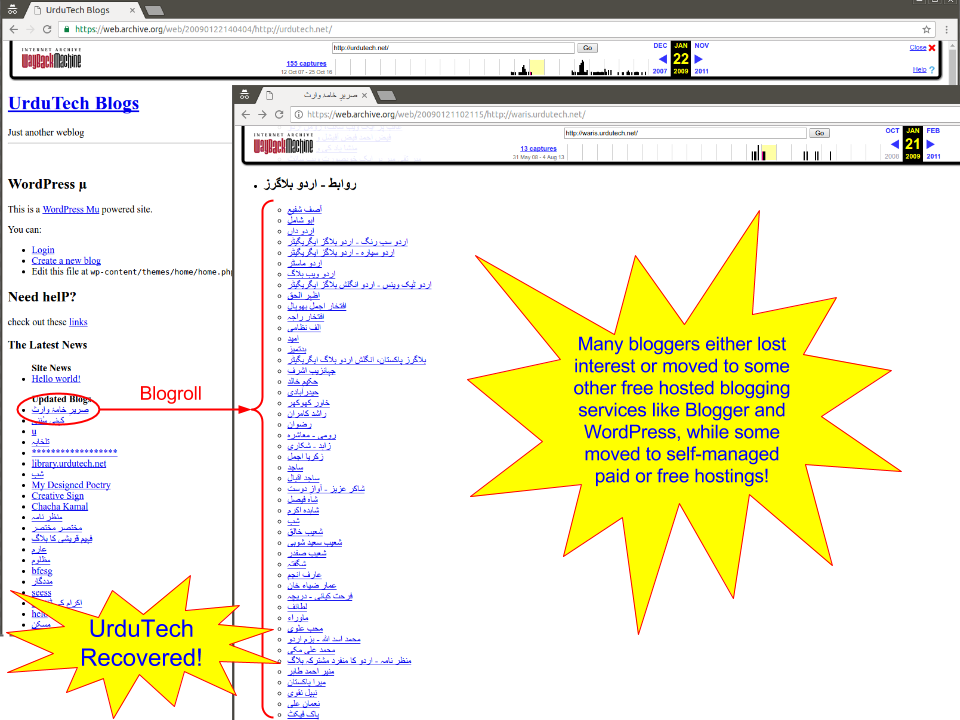Select the Urdu-titled tab in front window
The width and height of the screenshot is (960, 720).
(x=317, y=95)
